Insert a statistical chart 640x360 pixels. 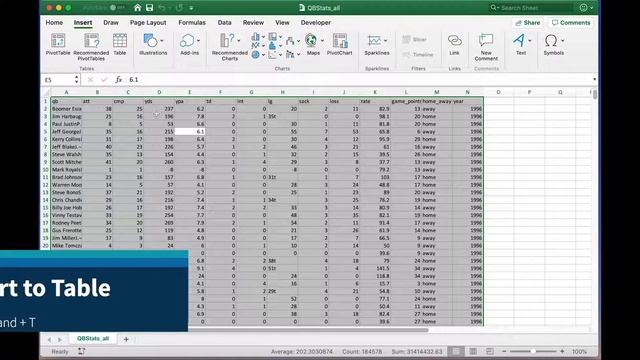pyautogui.click(x=273, y=46)
